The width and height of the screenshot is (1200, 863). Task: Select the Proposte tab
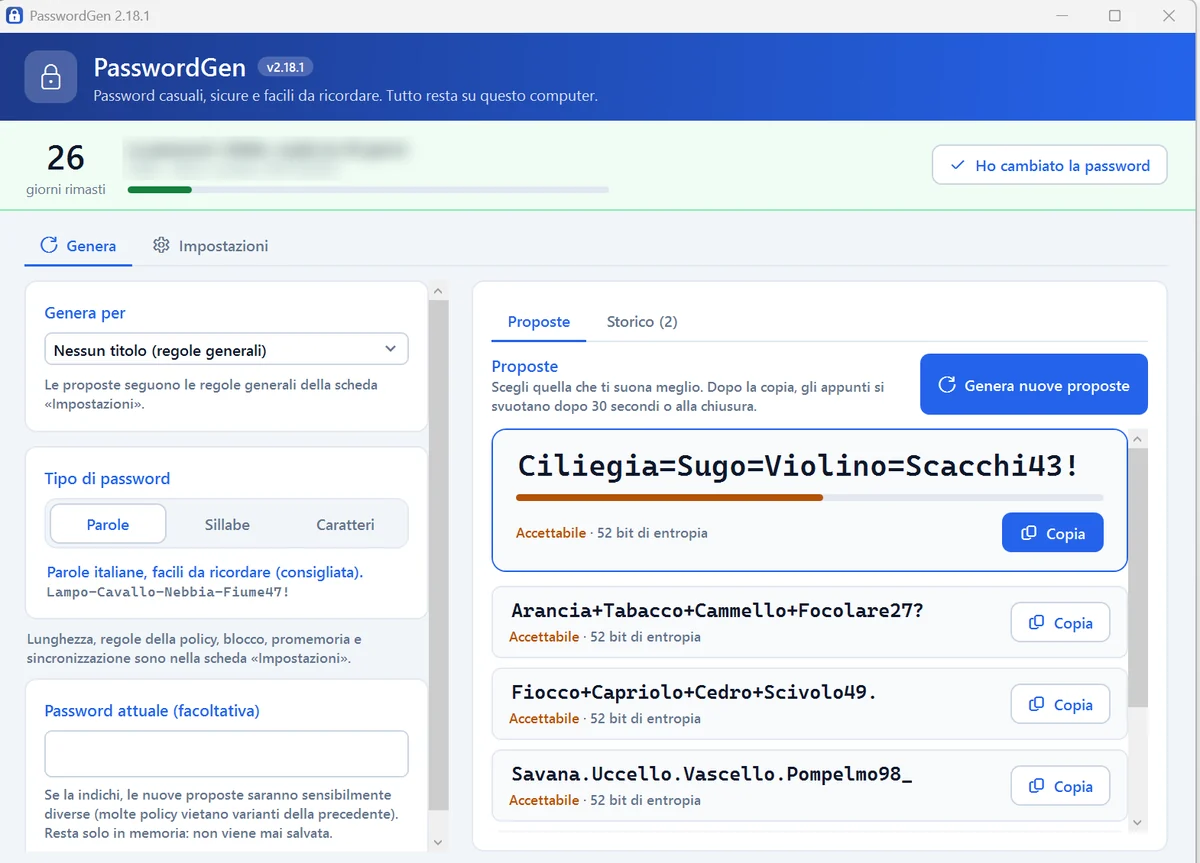point(539,322)
